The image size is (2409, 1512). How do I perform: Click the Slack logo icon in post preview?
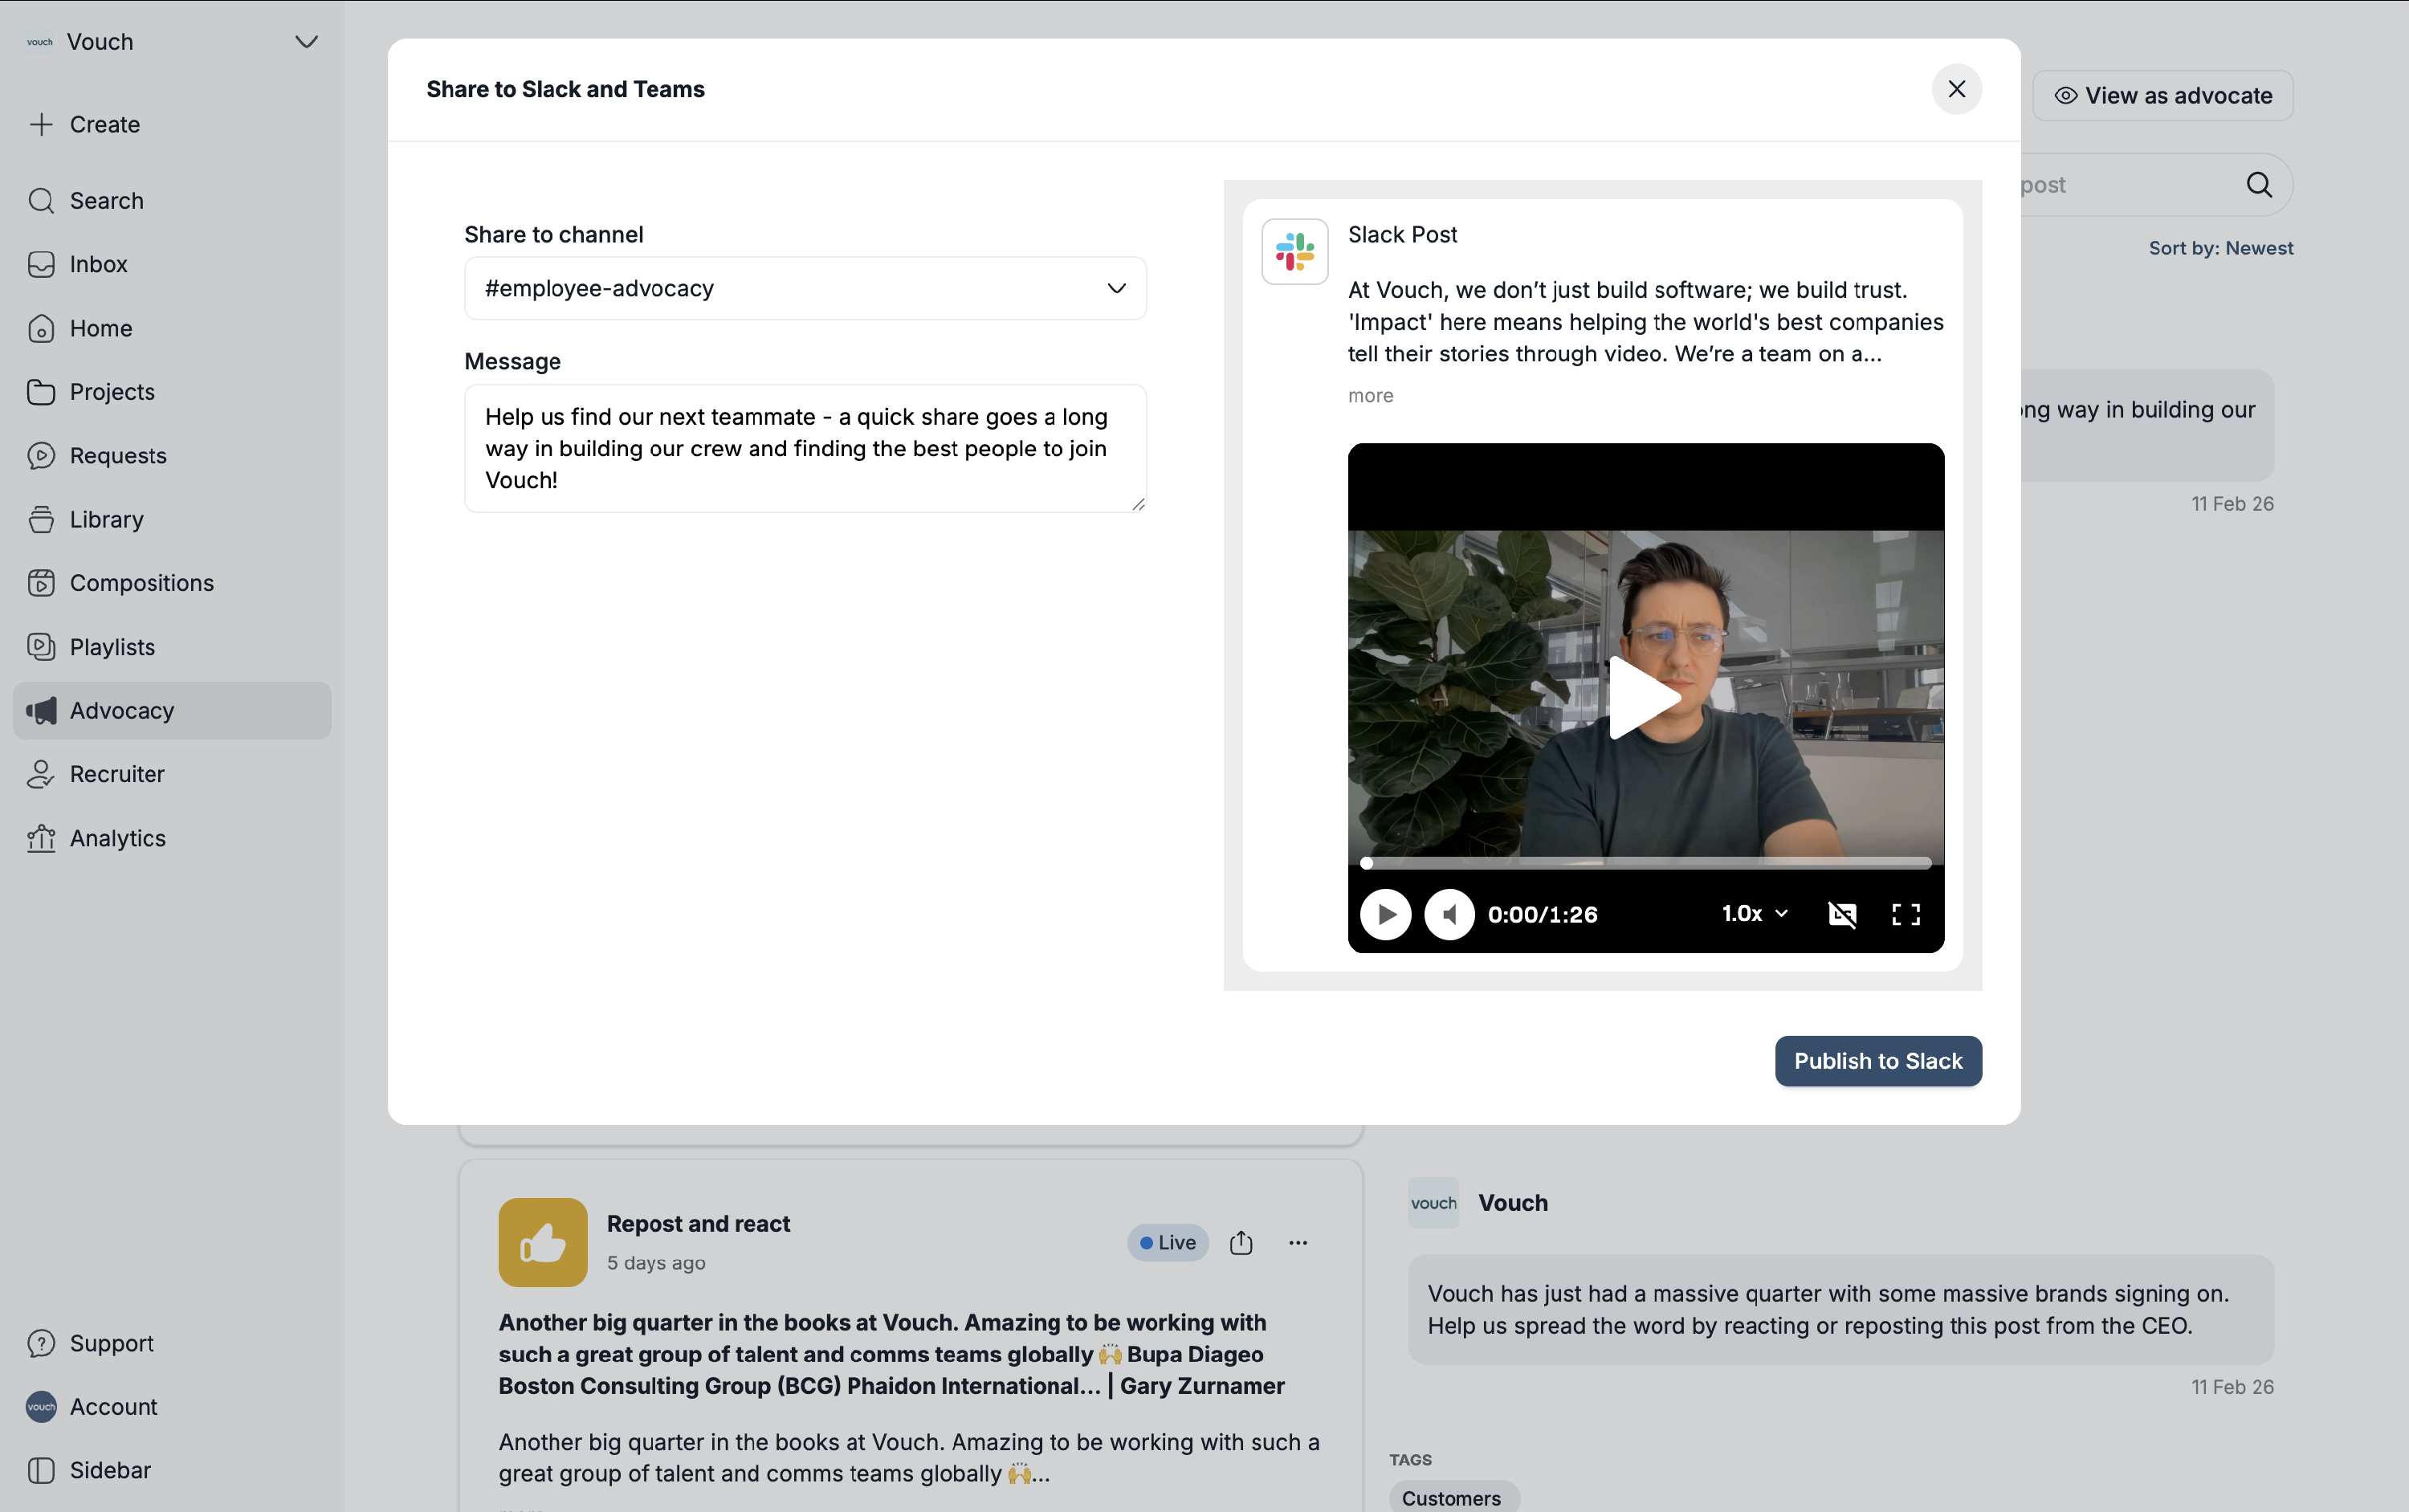coord(1294,252)
